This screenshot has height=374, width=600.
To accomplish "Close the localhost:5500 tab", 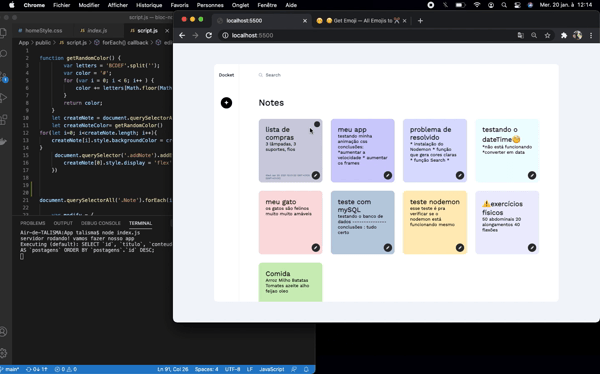I will [x=305, y=21].
